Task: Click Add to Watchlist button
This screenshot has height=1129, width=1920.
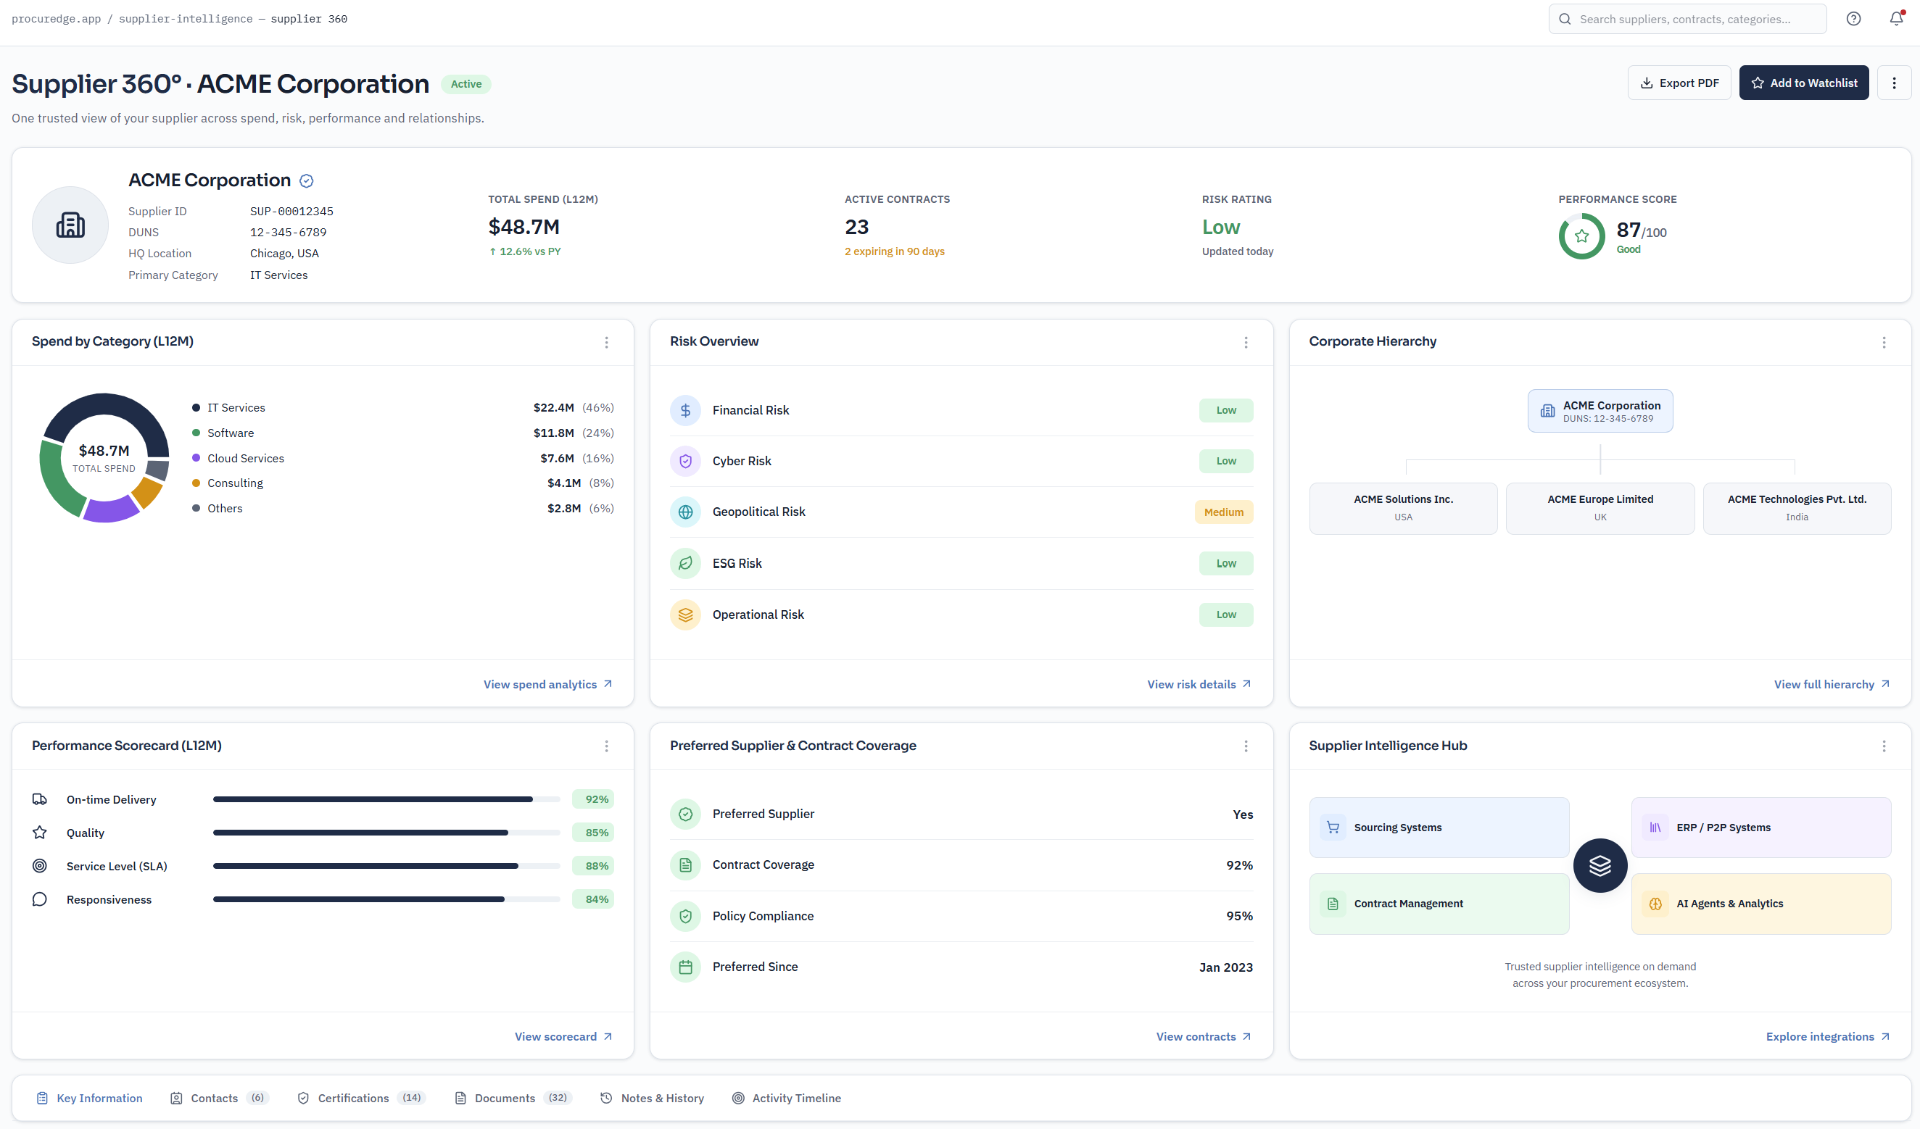Action: (1803, 83)
